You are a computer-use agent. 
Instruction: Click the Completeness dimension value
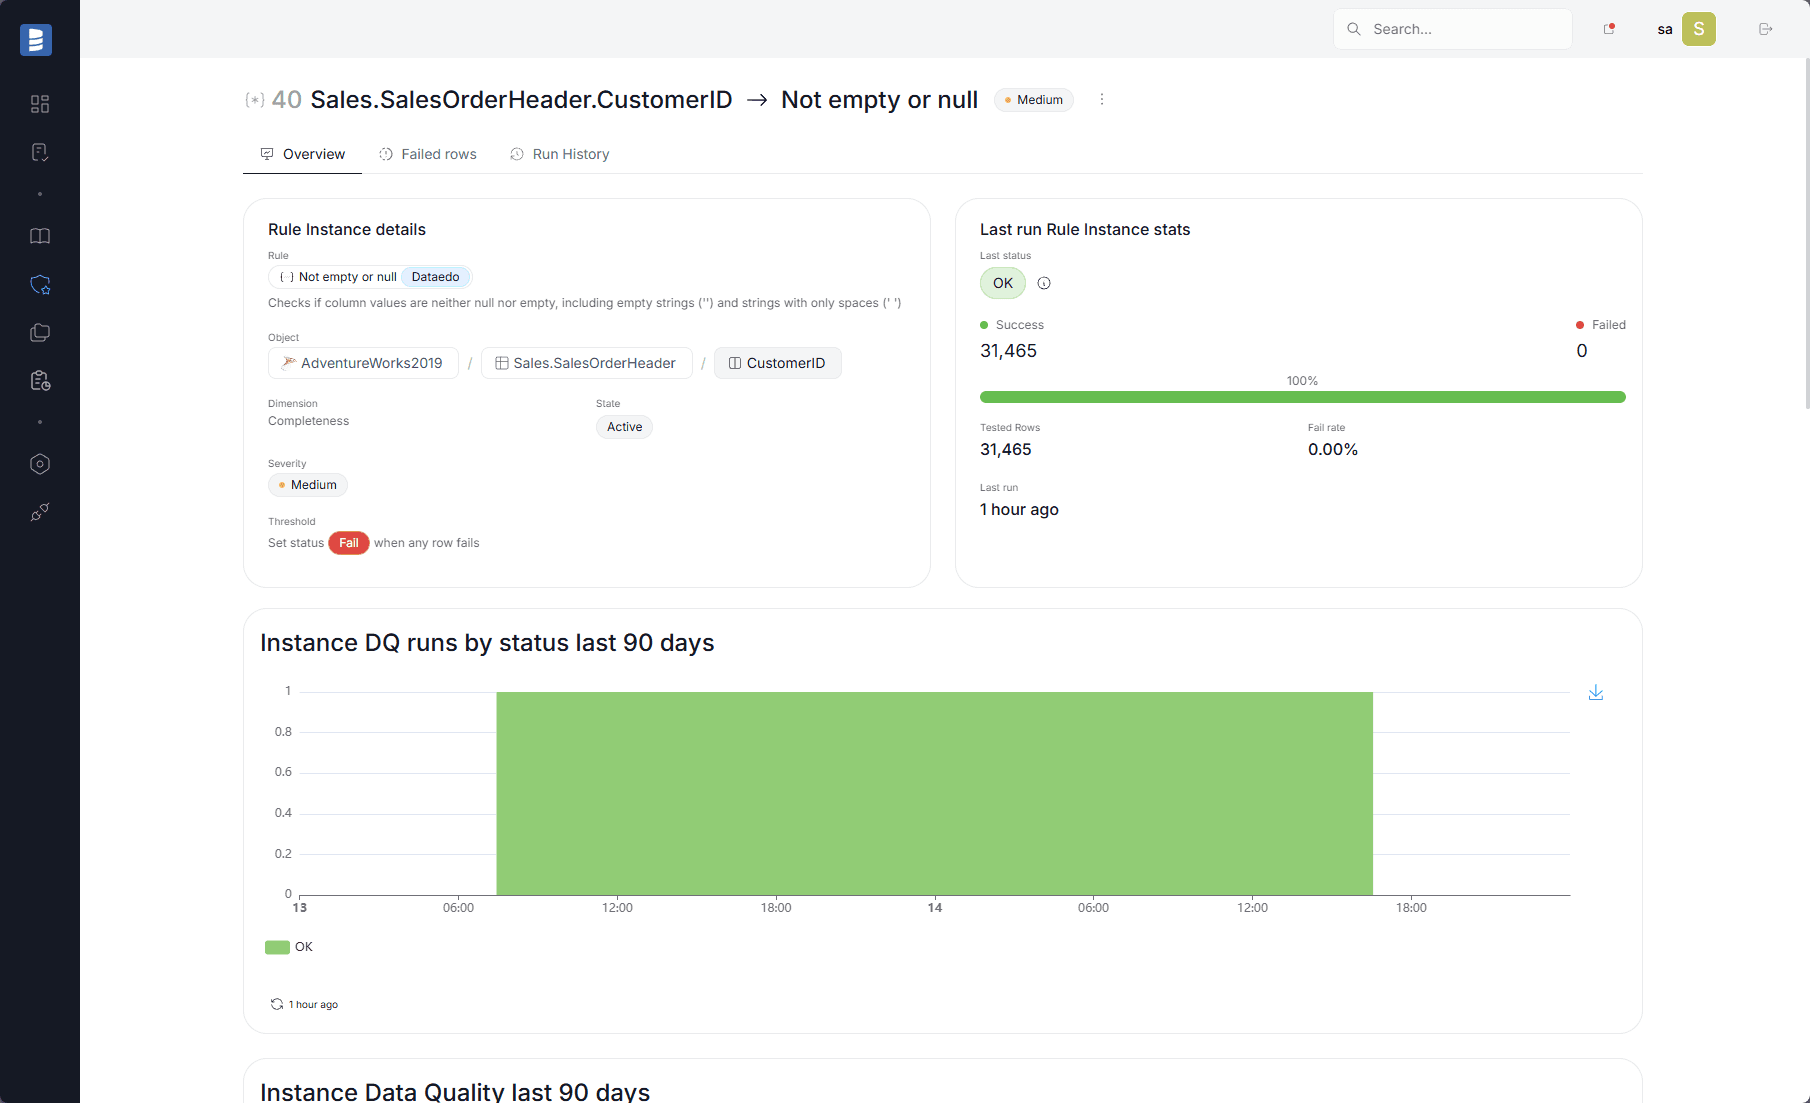tap(308, 421)
